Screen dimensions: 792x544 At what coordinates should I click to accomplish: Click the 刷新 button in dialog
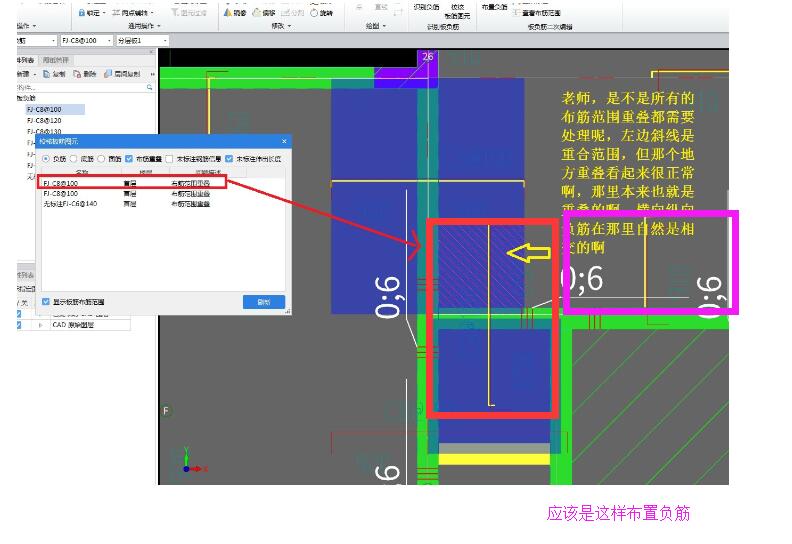[264, 302]
